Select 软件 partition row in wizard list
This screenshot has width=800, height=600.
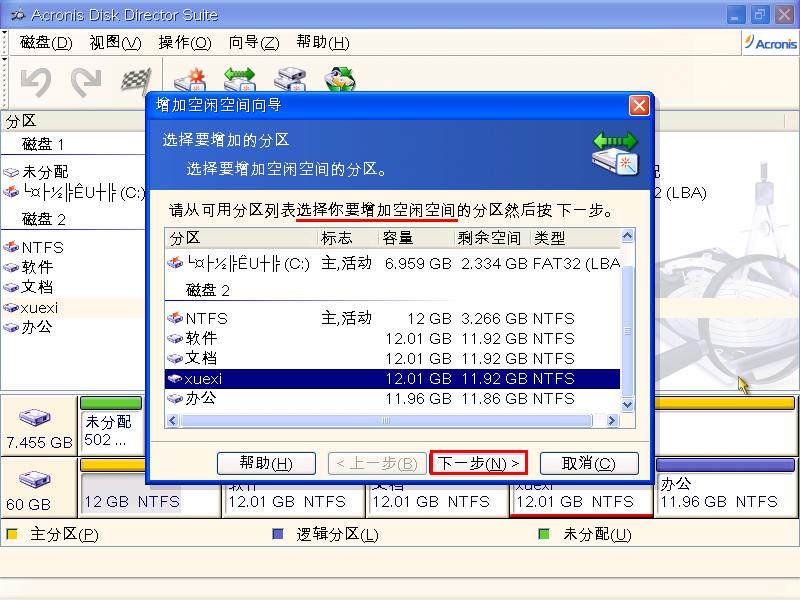pyautogui.click(x=392, y=338)
